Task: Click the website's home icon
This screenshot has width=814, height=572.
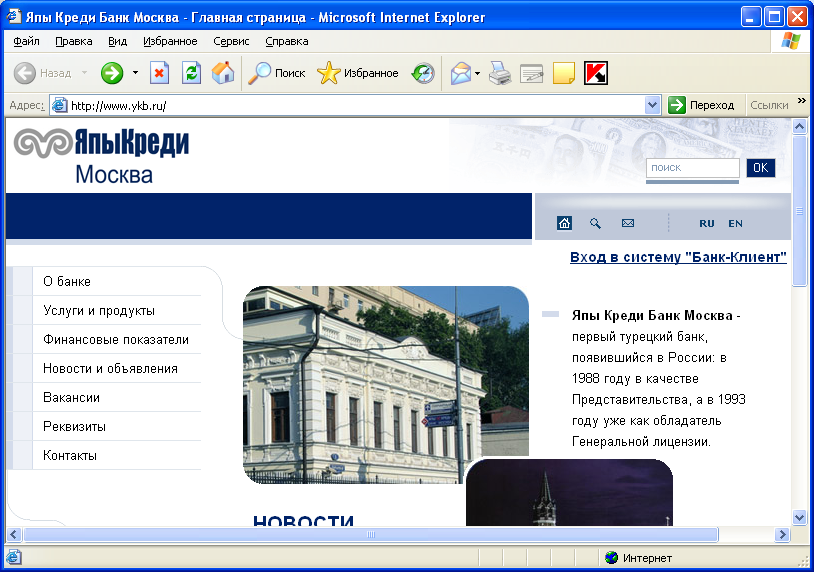Action: [x=564, y=223]
